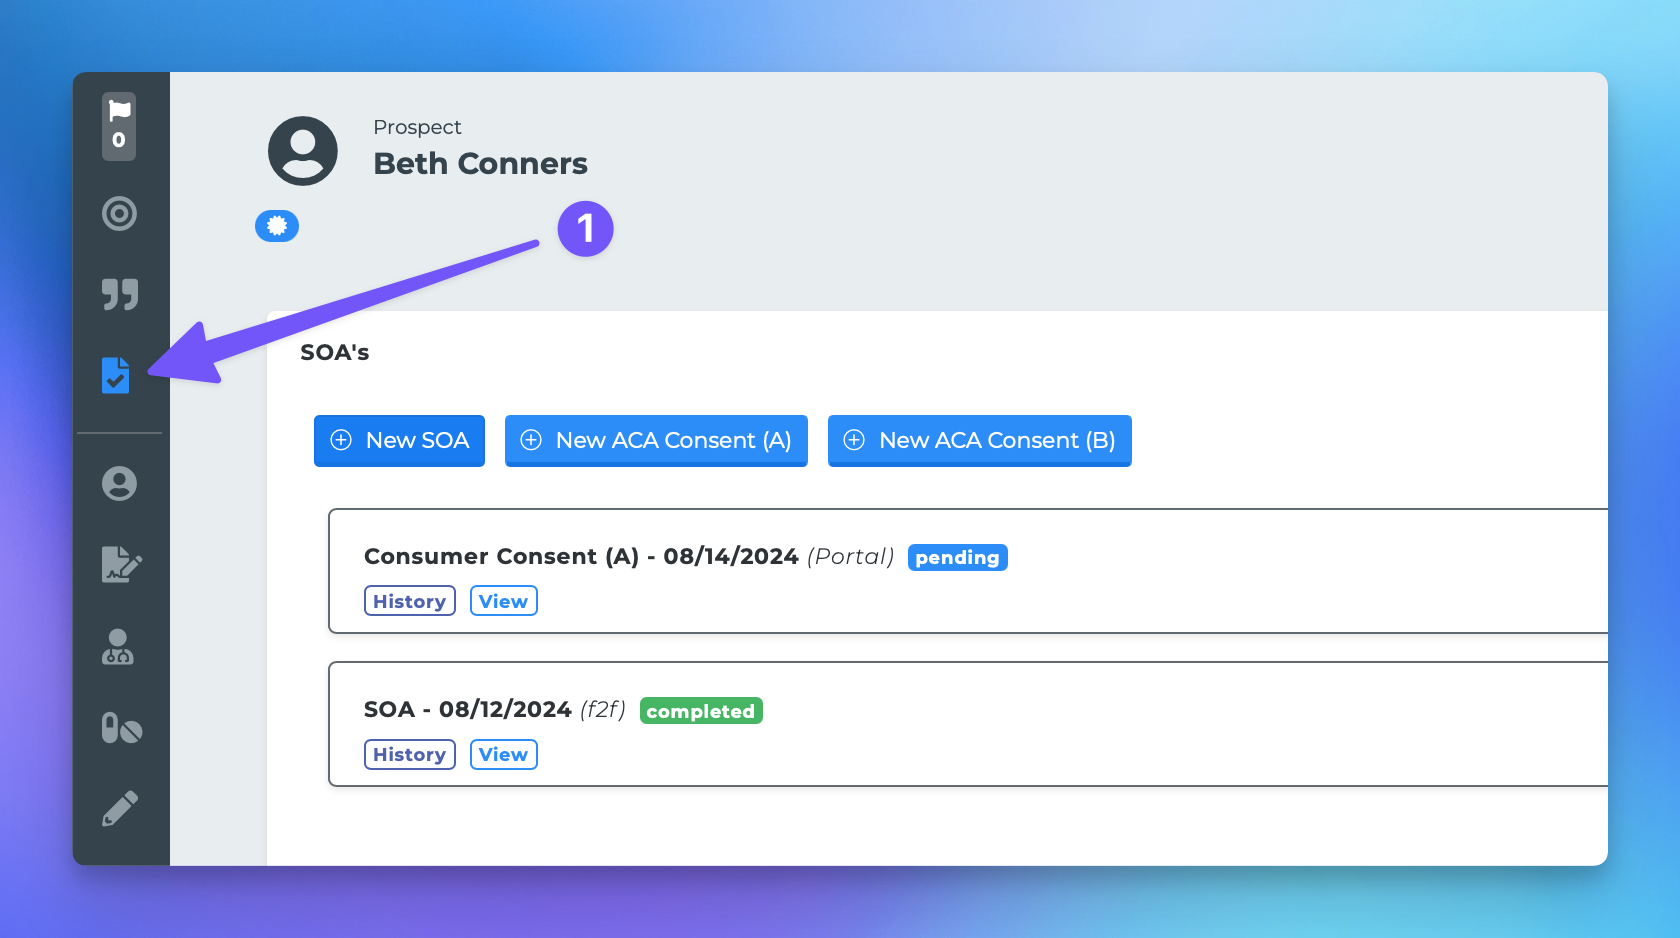Open the quotes icon in sidebar
The width and height of the screenshot is (1680, 938).
[x=119, y=294]
